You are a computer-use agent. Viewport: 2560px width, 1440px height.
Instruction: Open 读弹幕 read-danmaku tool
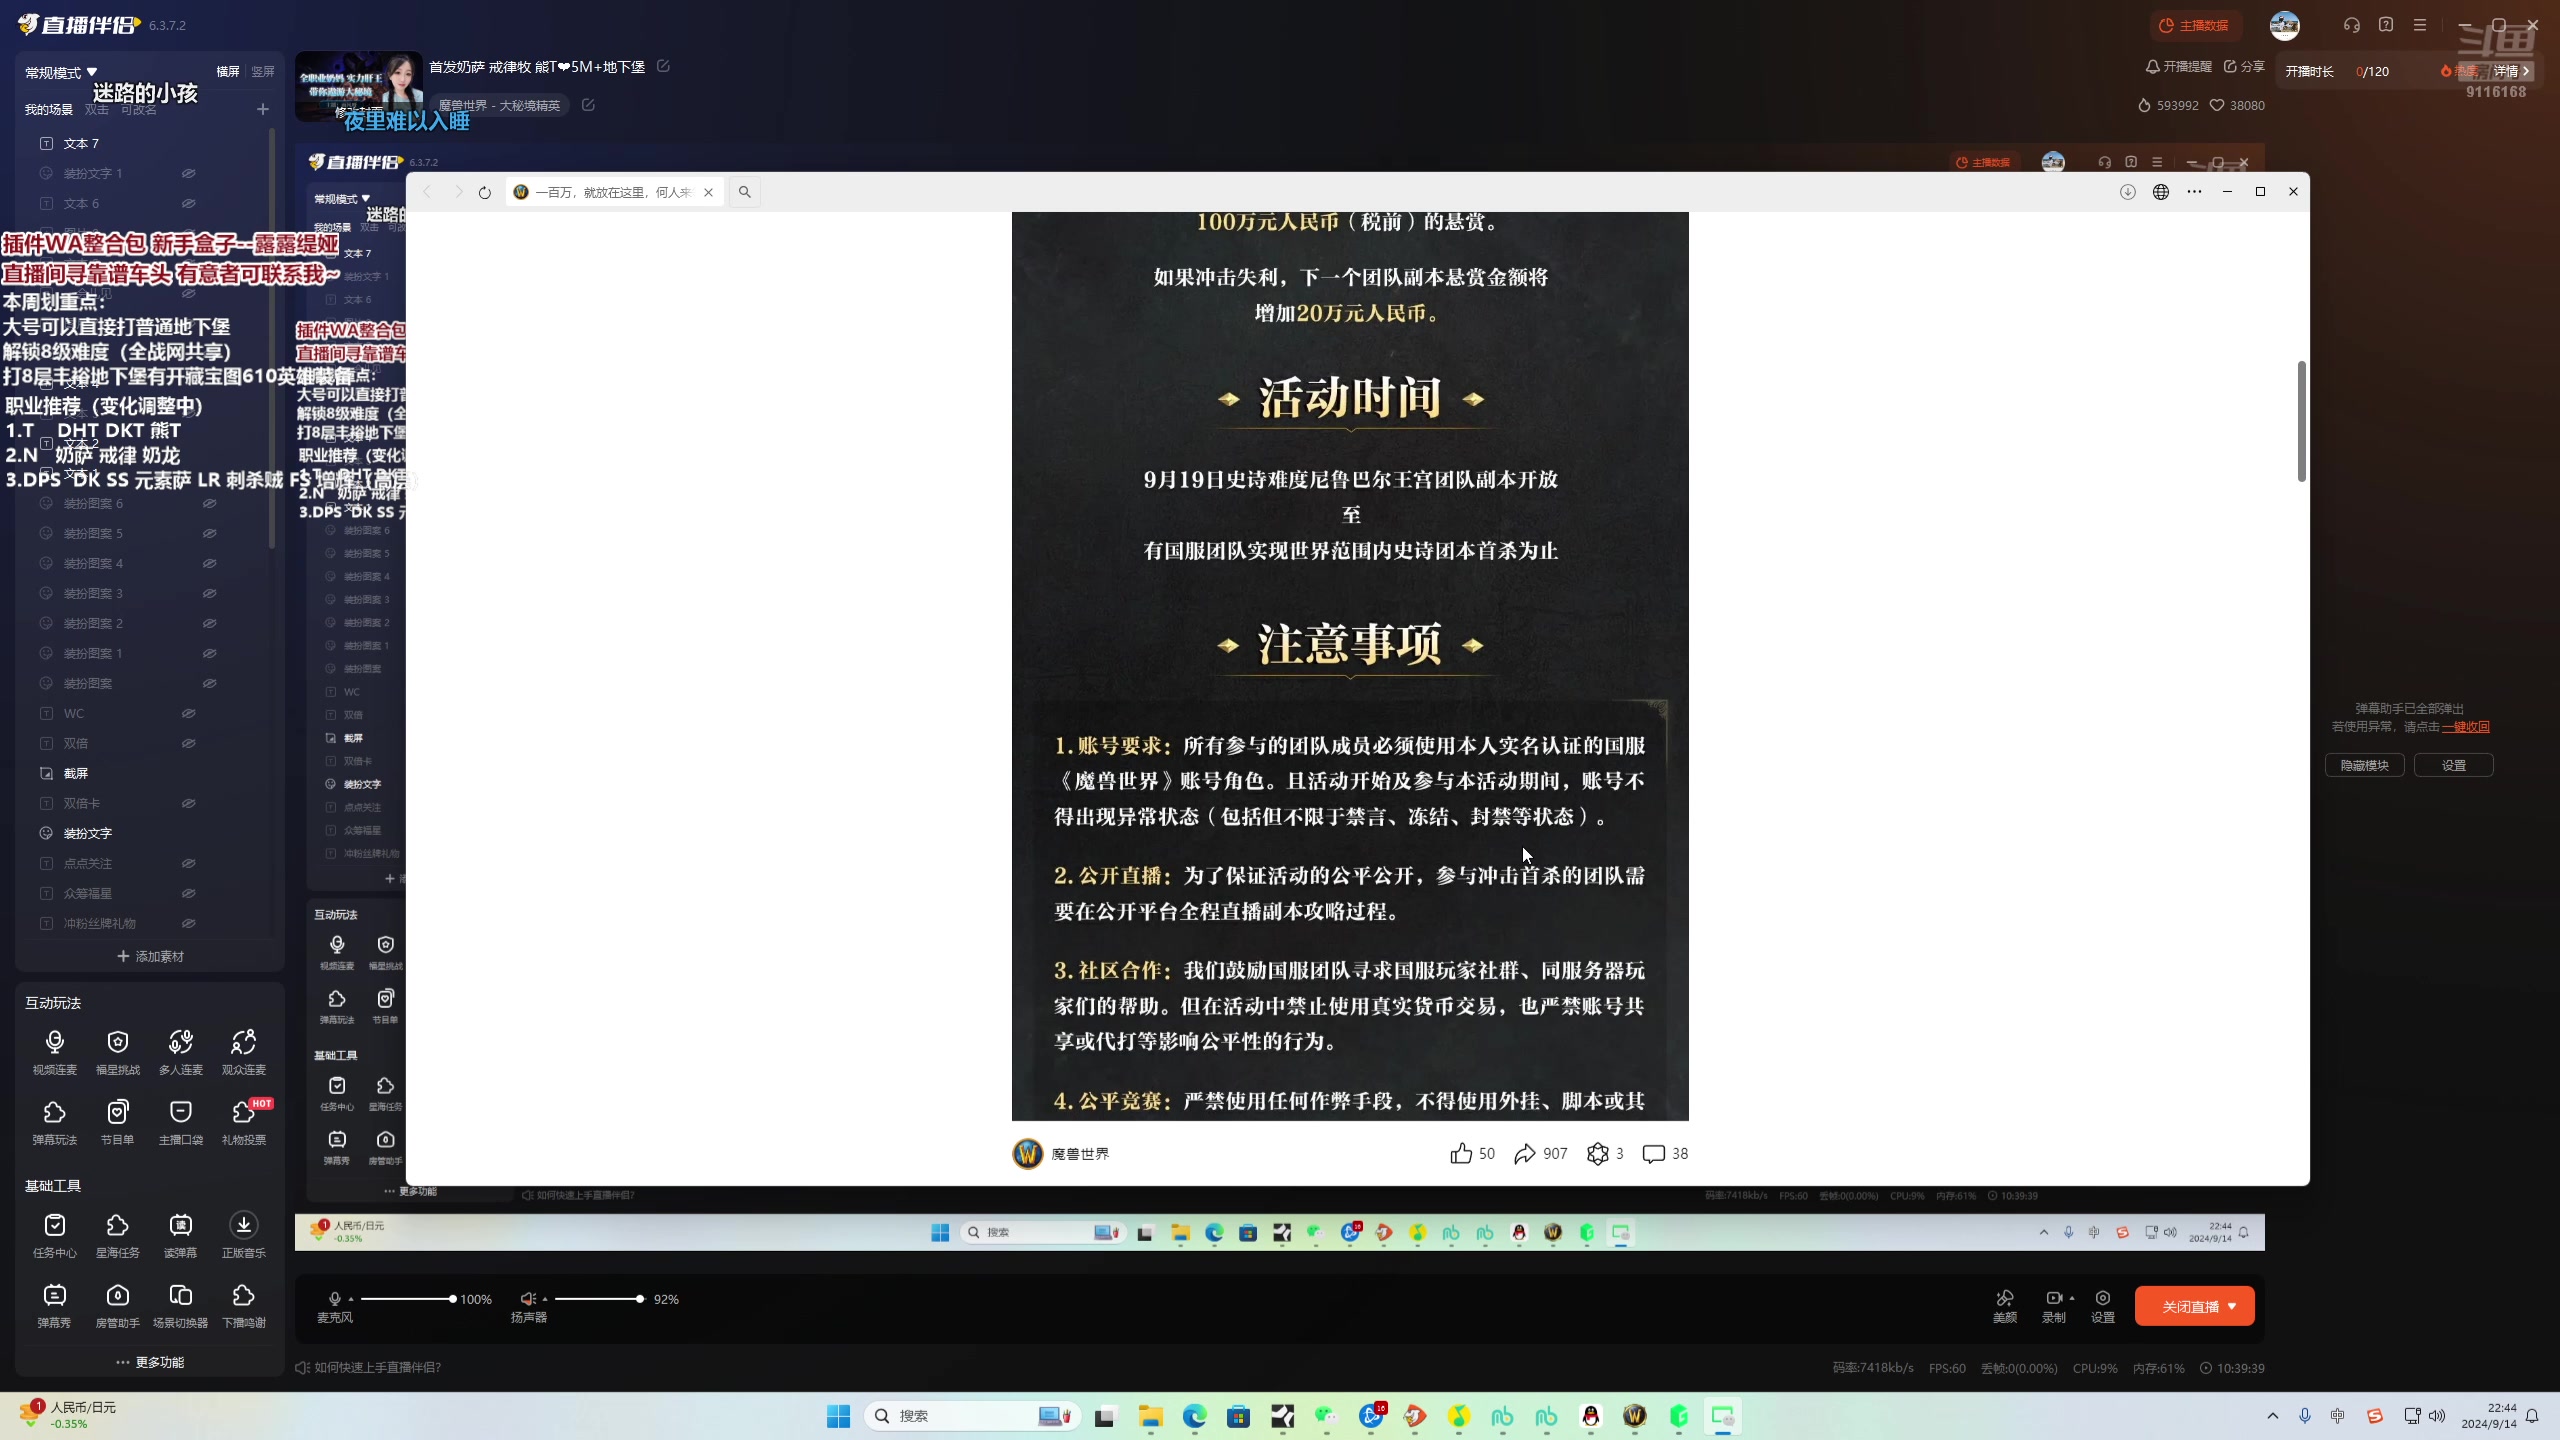click(x=181, y=1235)
